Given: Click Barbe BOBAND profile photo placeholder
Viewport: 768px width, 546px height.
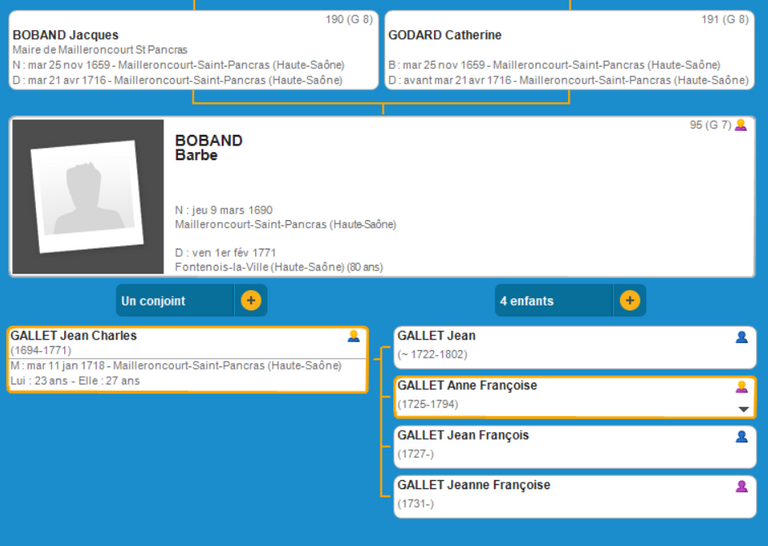Looking at the screenshot, I should (87, 197).
